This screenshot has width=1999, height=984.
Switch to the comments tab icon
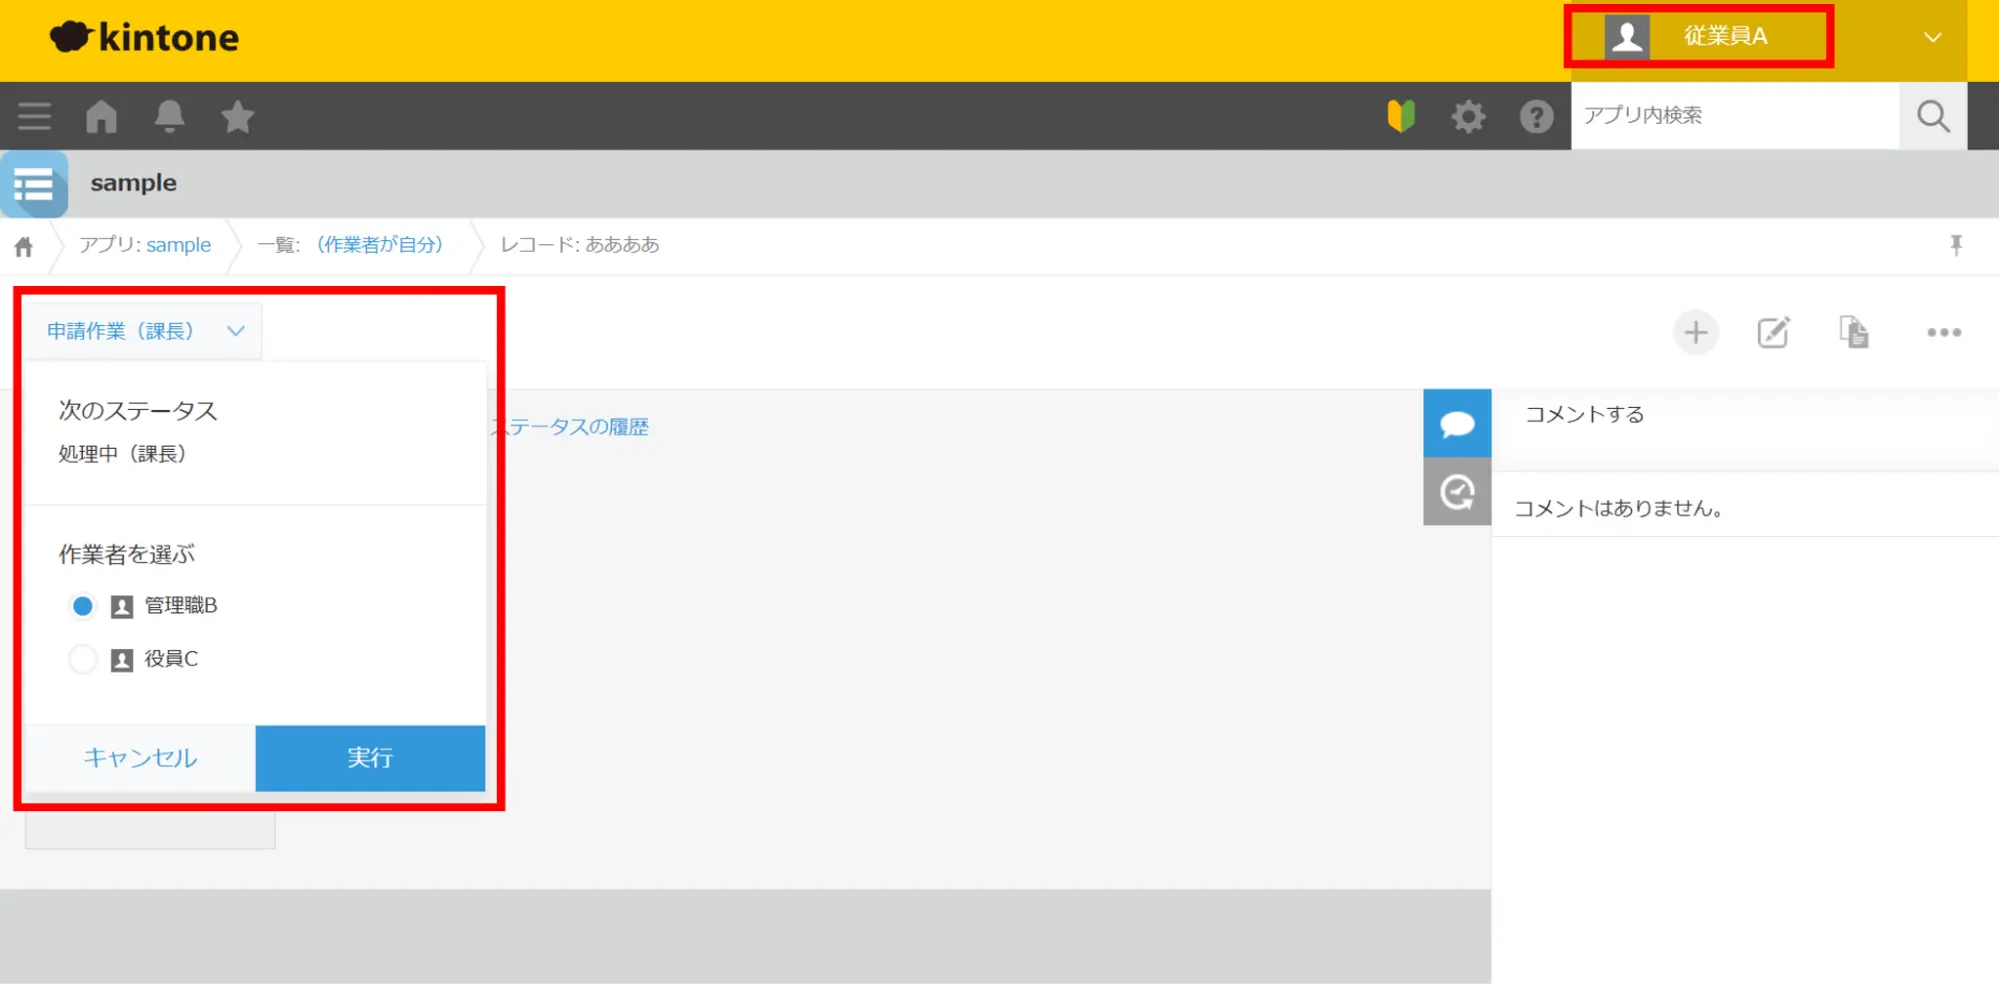(1457, 424)
